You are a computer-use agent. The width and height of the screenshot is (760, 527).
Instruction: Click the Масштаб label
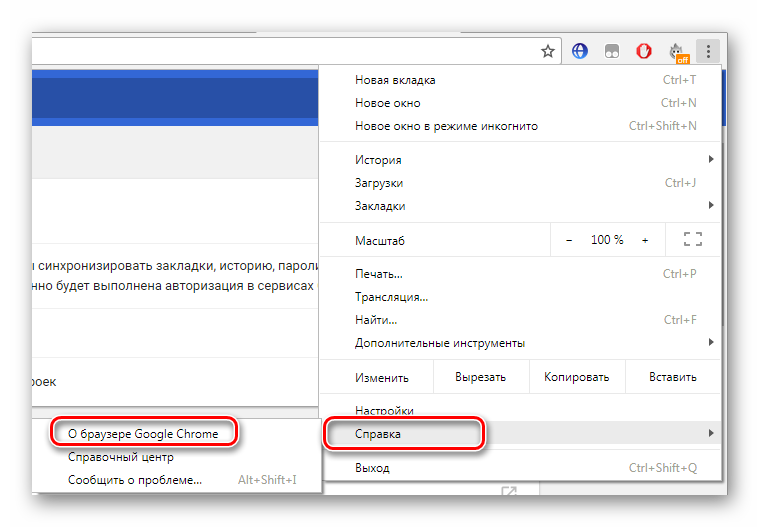tap(380, 240)
